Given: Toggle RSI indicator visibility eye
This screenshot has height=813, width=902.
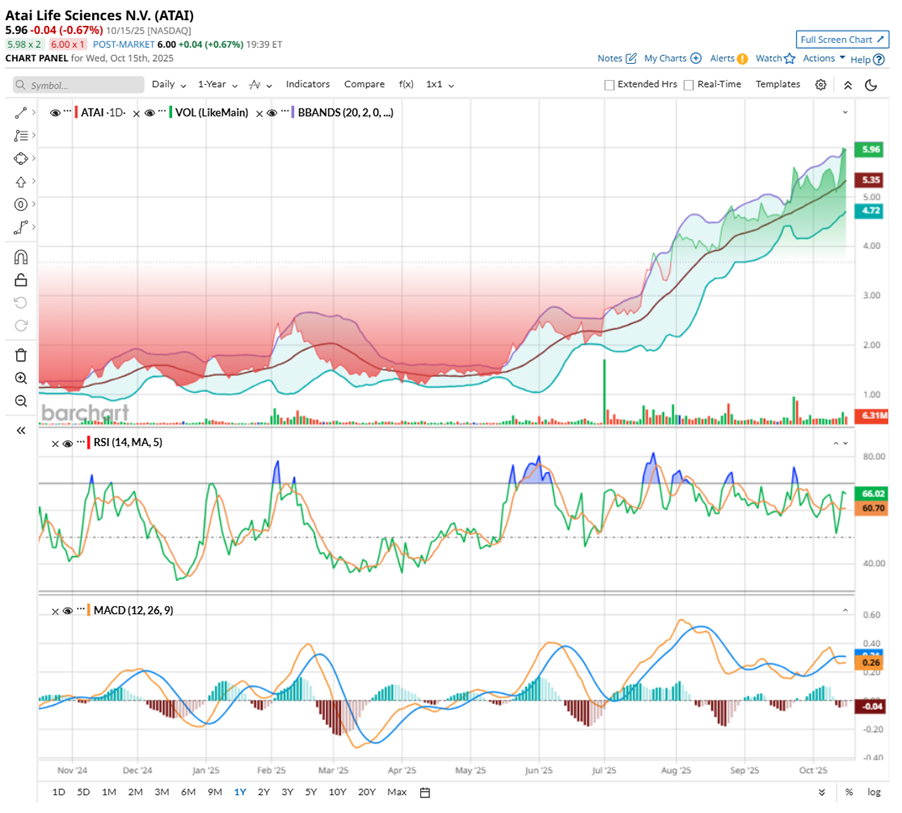Looking at the screenshot, I should click(68, 444).
